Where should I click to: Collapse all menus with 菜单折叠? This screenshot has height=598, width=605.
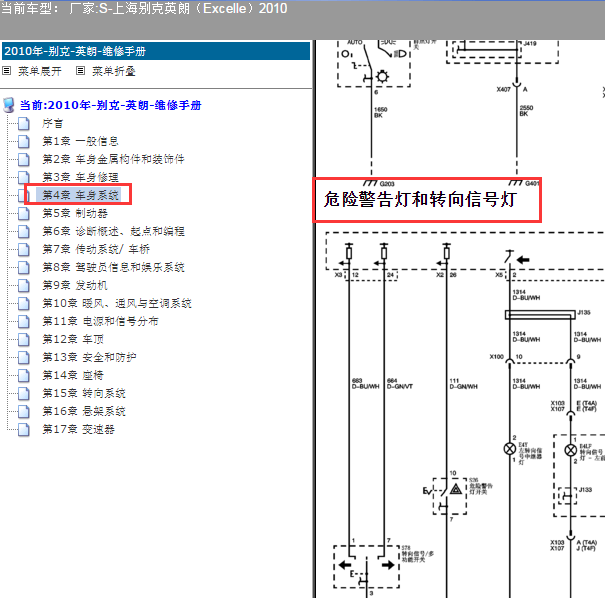pyautogui.click(x=113, y=71)
